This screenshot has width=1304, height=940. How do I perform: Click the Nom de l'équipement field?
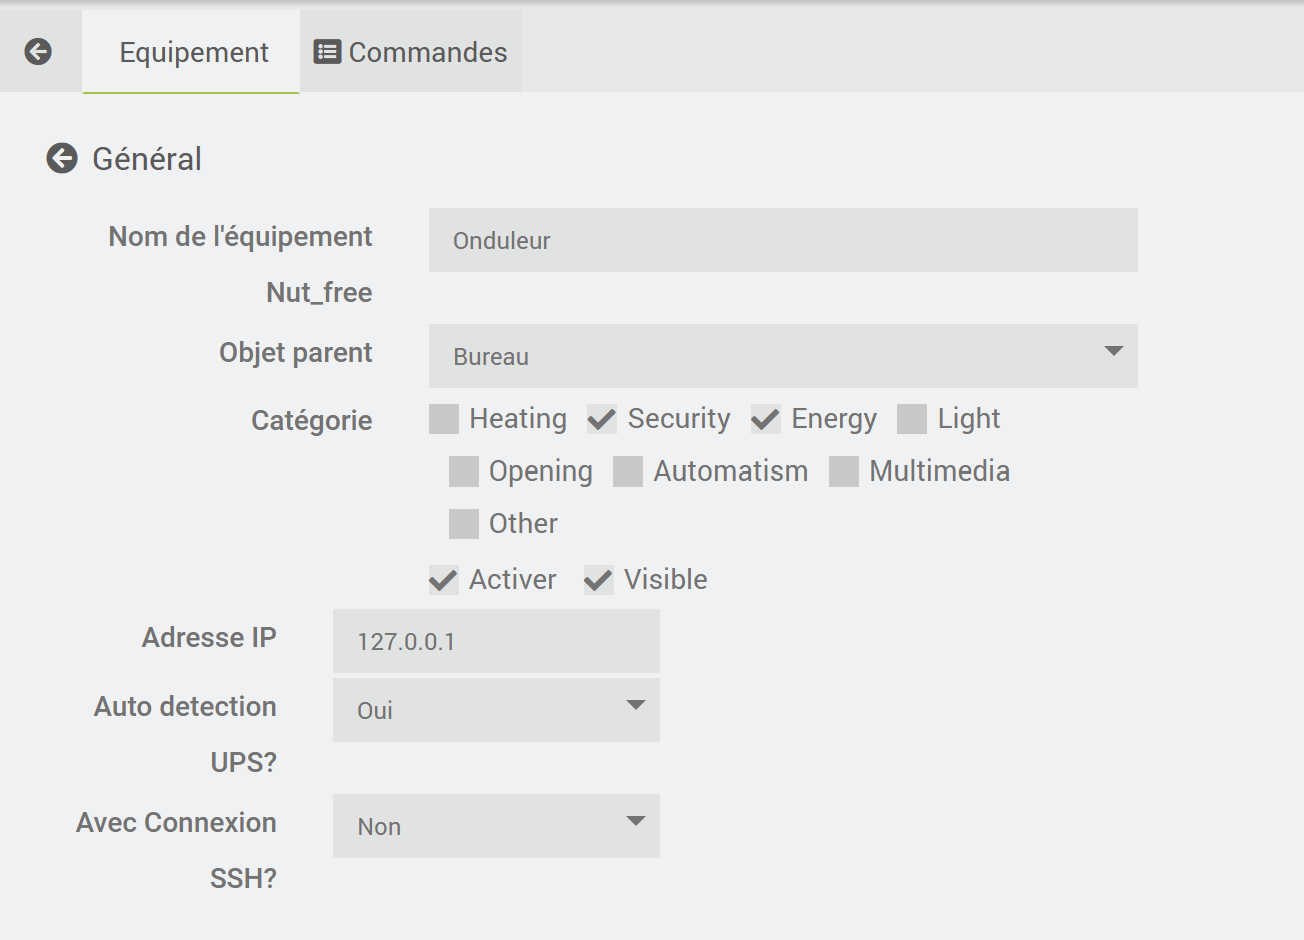[782, 240]
